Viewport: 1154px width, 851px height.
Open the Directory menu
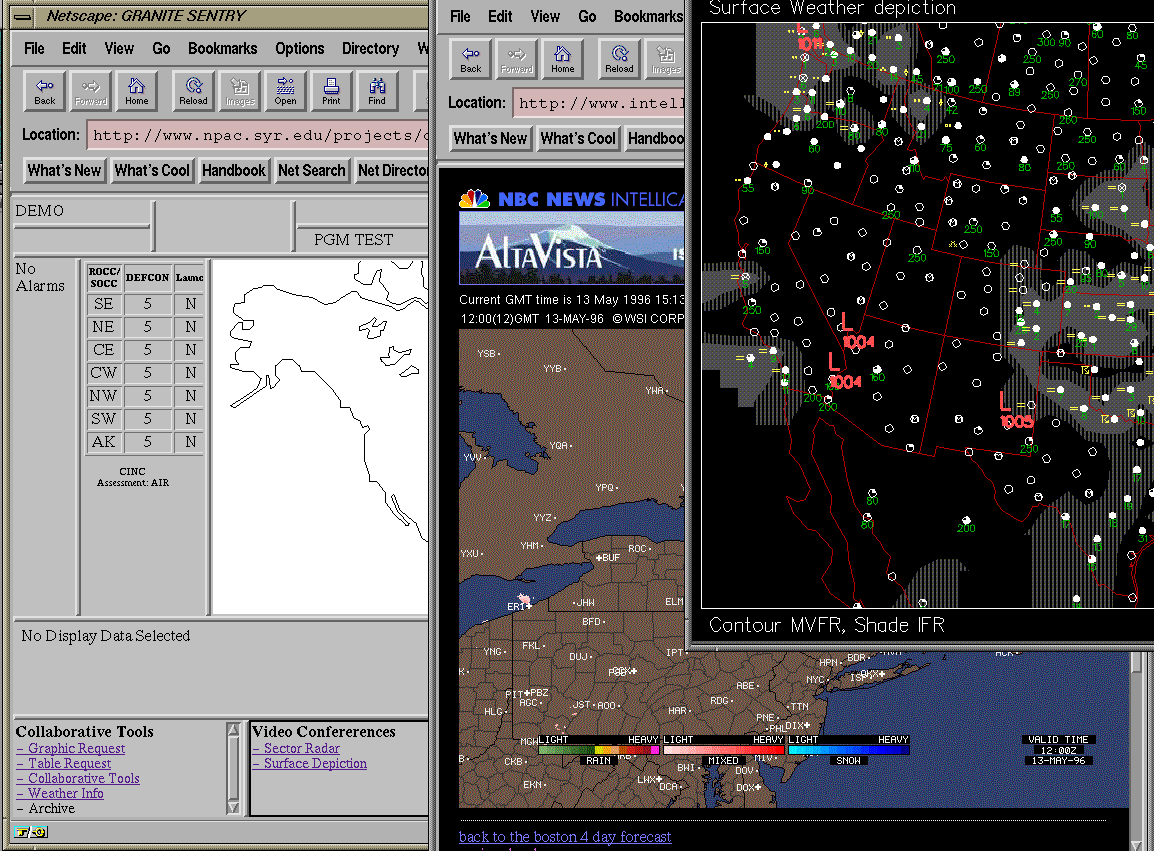click(370, 48)
